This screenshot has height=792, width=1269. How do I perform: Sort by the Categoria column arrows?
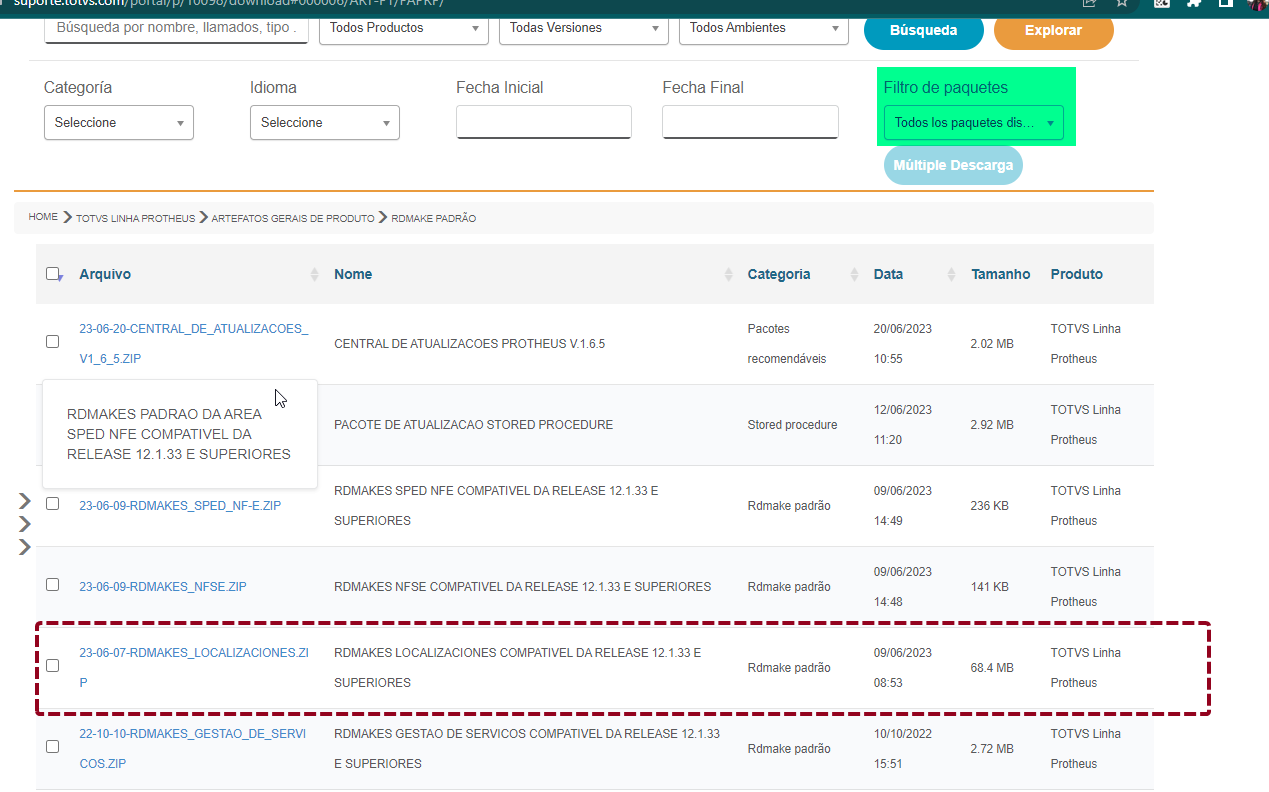(x=854, y=274)
